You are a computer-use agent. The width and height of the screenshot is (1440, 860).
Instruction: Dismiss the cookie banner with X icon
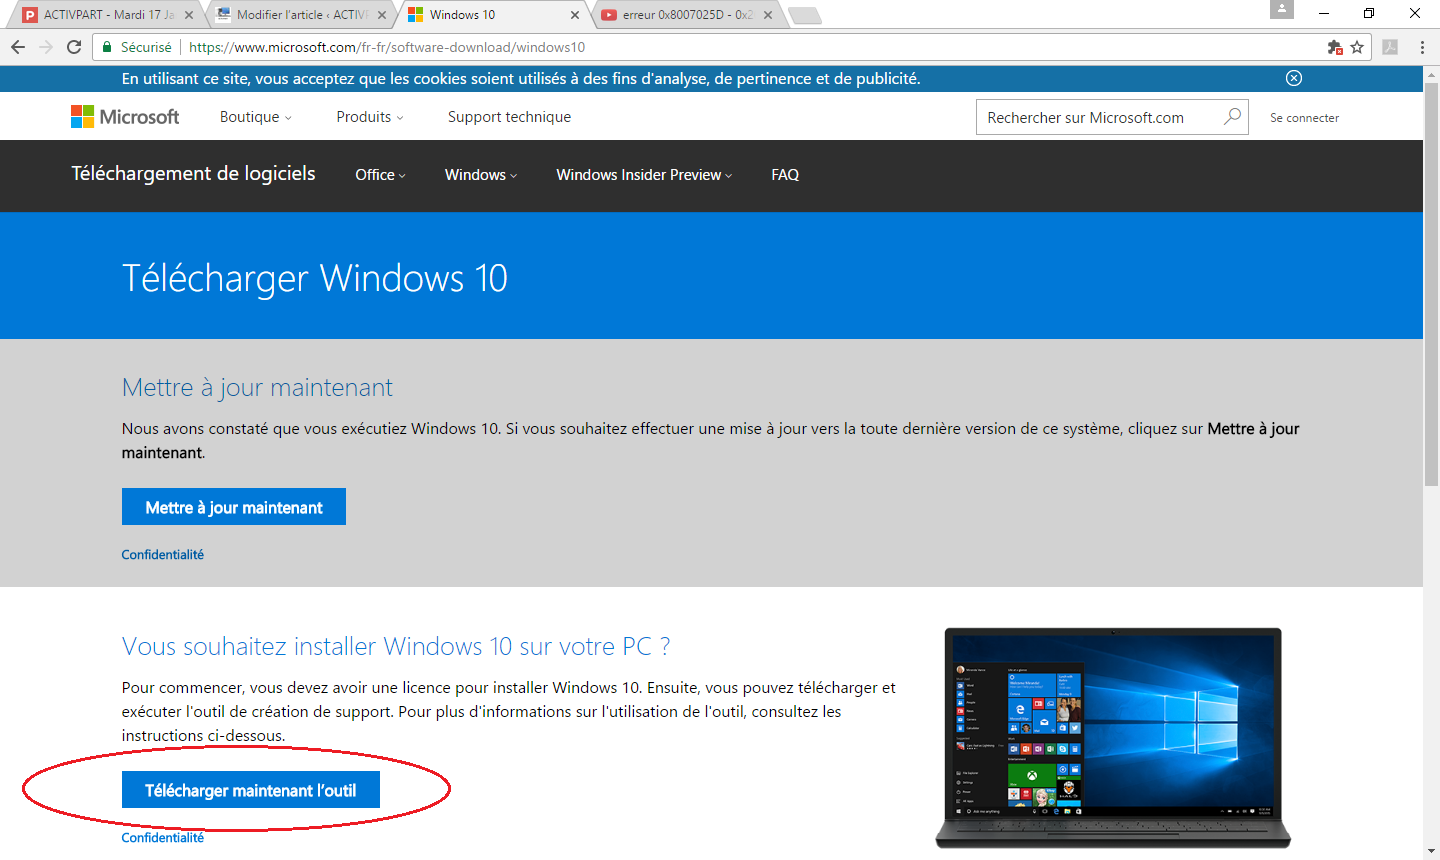(1293, 78)
